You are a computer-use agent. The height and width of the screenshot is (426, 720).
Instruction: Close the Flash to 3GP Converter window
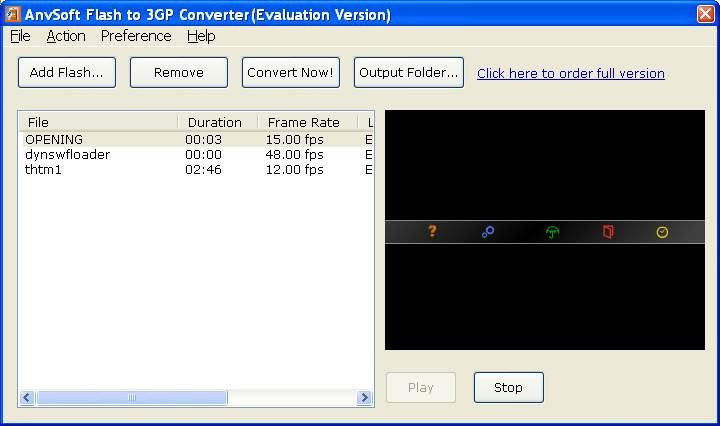[705, 14]
